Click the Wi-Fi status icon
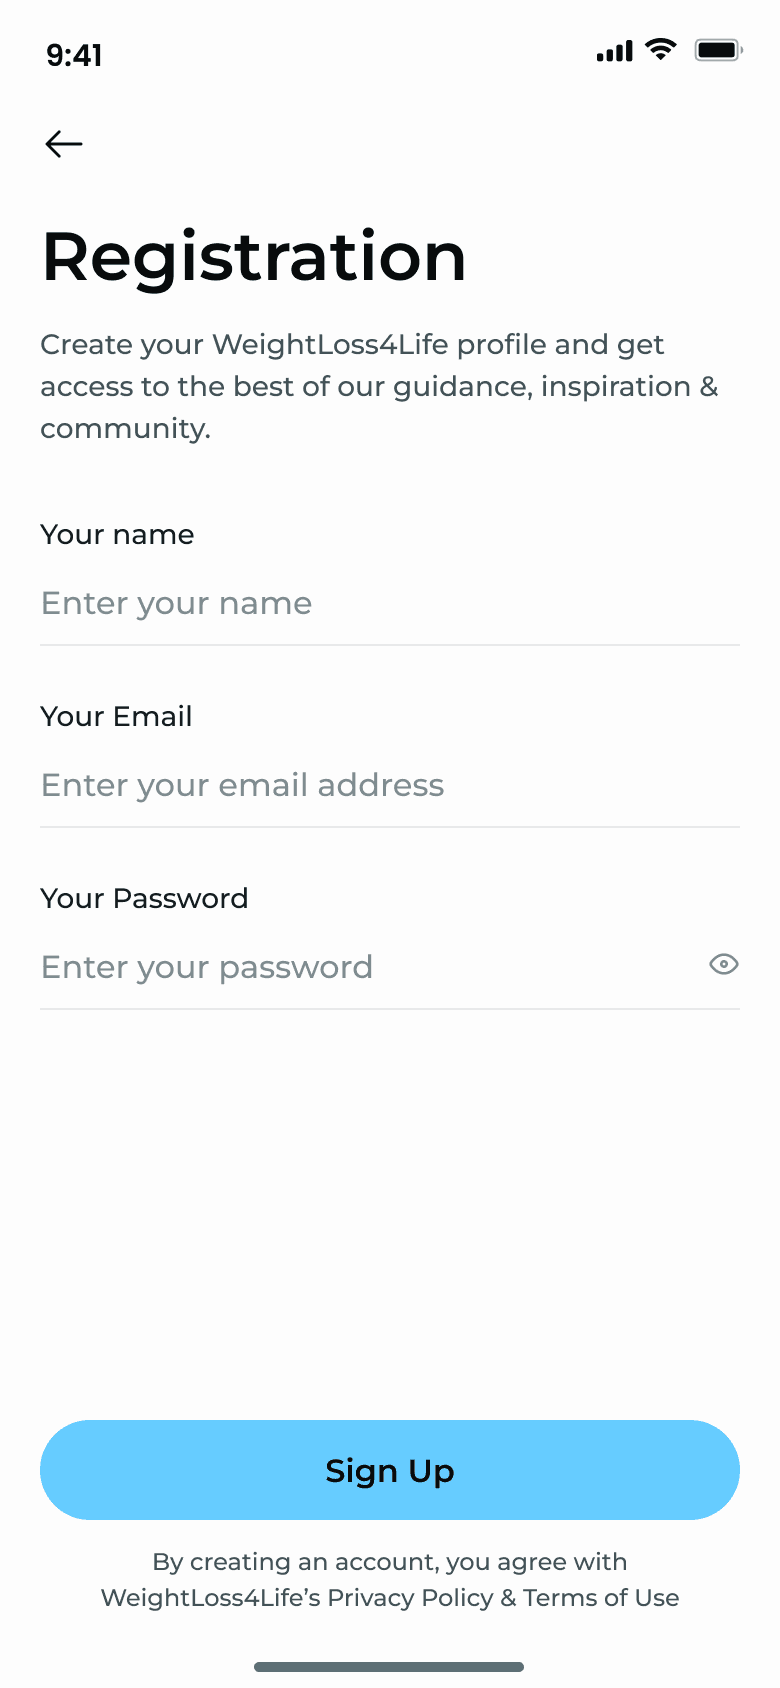The image size is (780, 1688). click(x=661, y=49)
